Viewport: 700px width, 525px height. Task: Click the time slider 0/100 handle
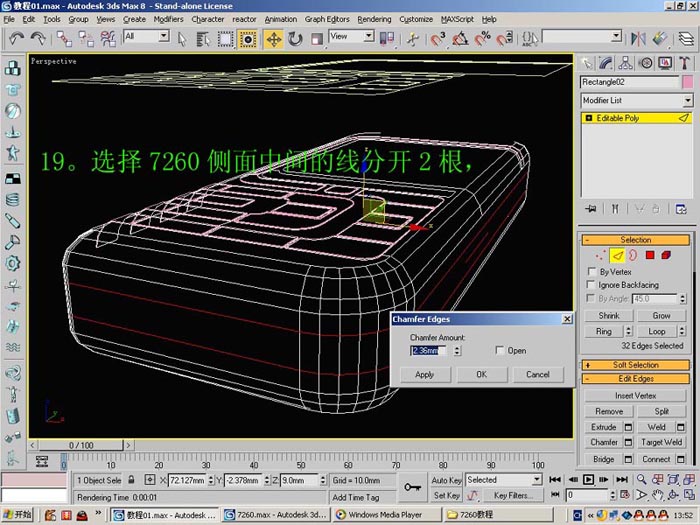click(81, 445)
